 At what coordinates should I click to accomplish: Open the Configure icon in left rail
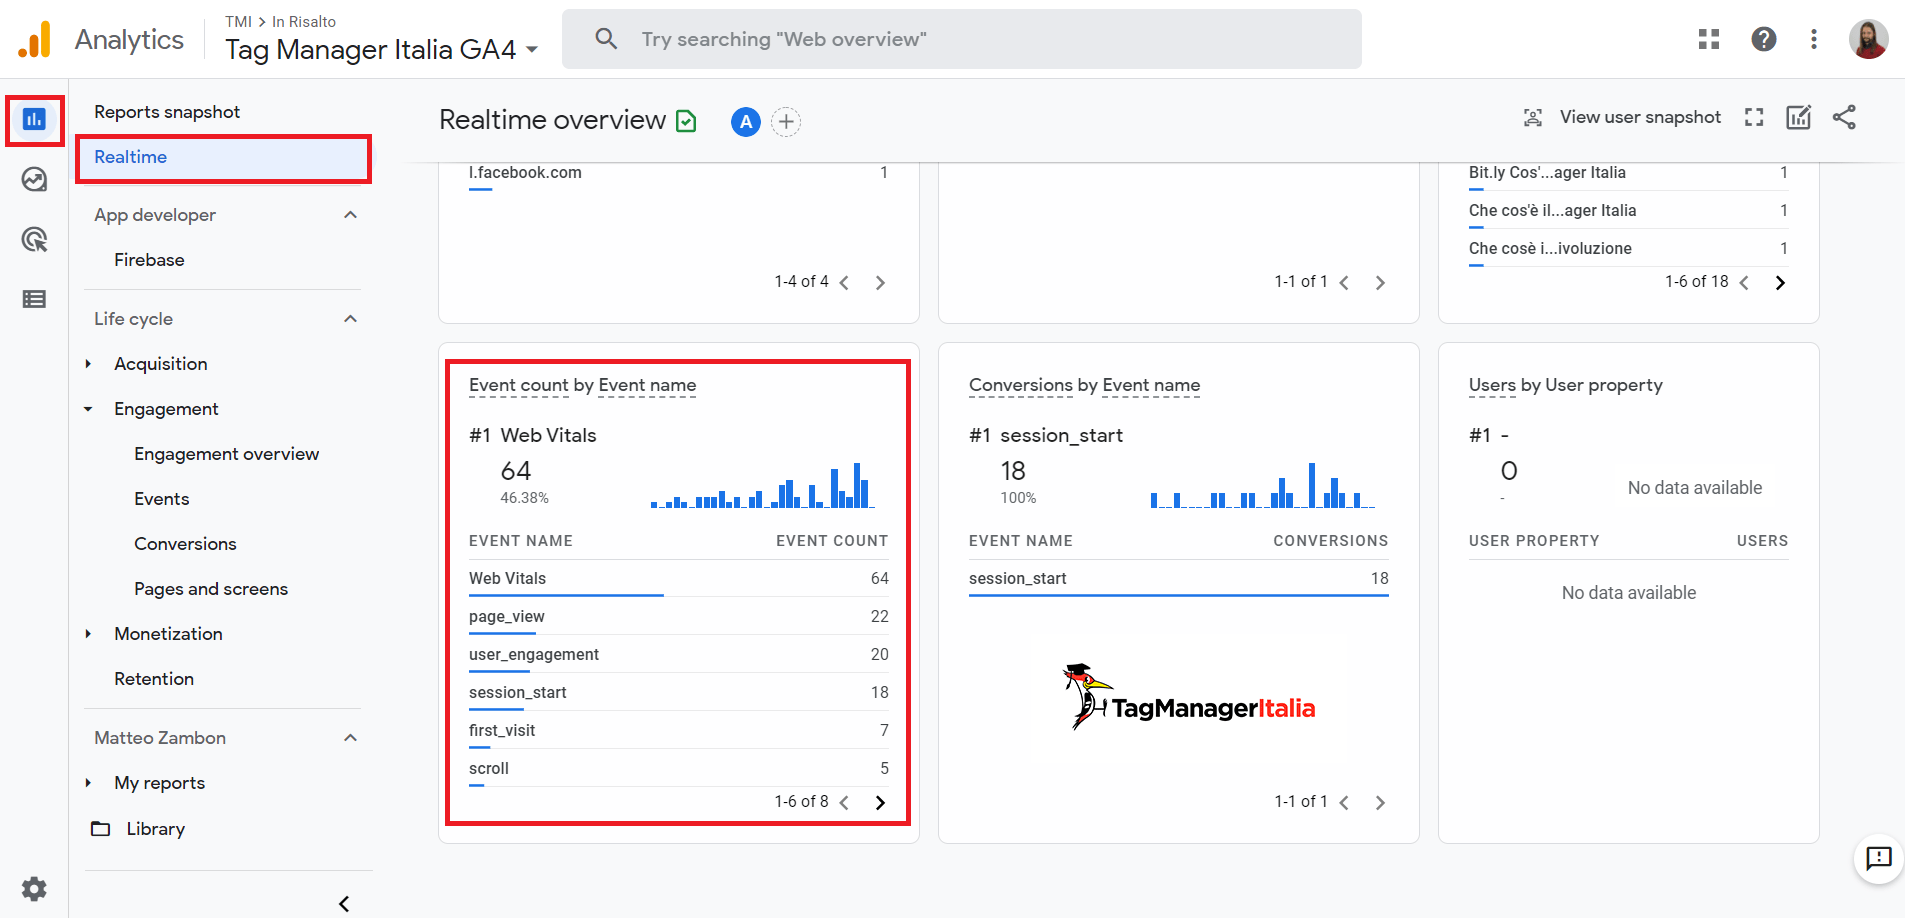pos(34,299)
